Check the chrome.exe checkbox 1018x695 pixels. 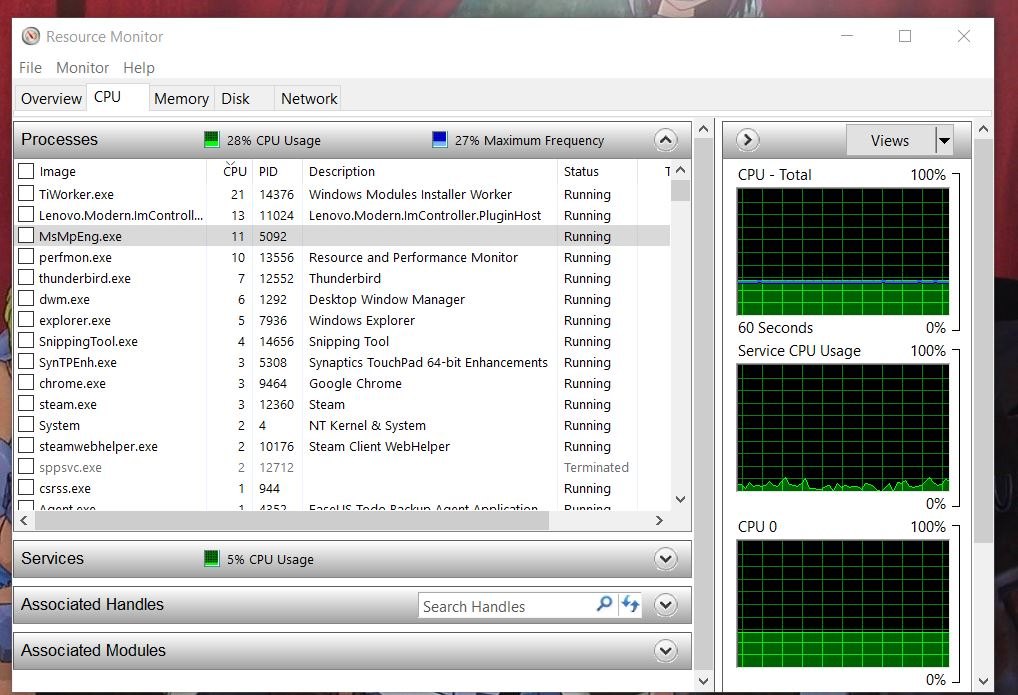pyautogui.click(x=26, y=383)
